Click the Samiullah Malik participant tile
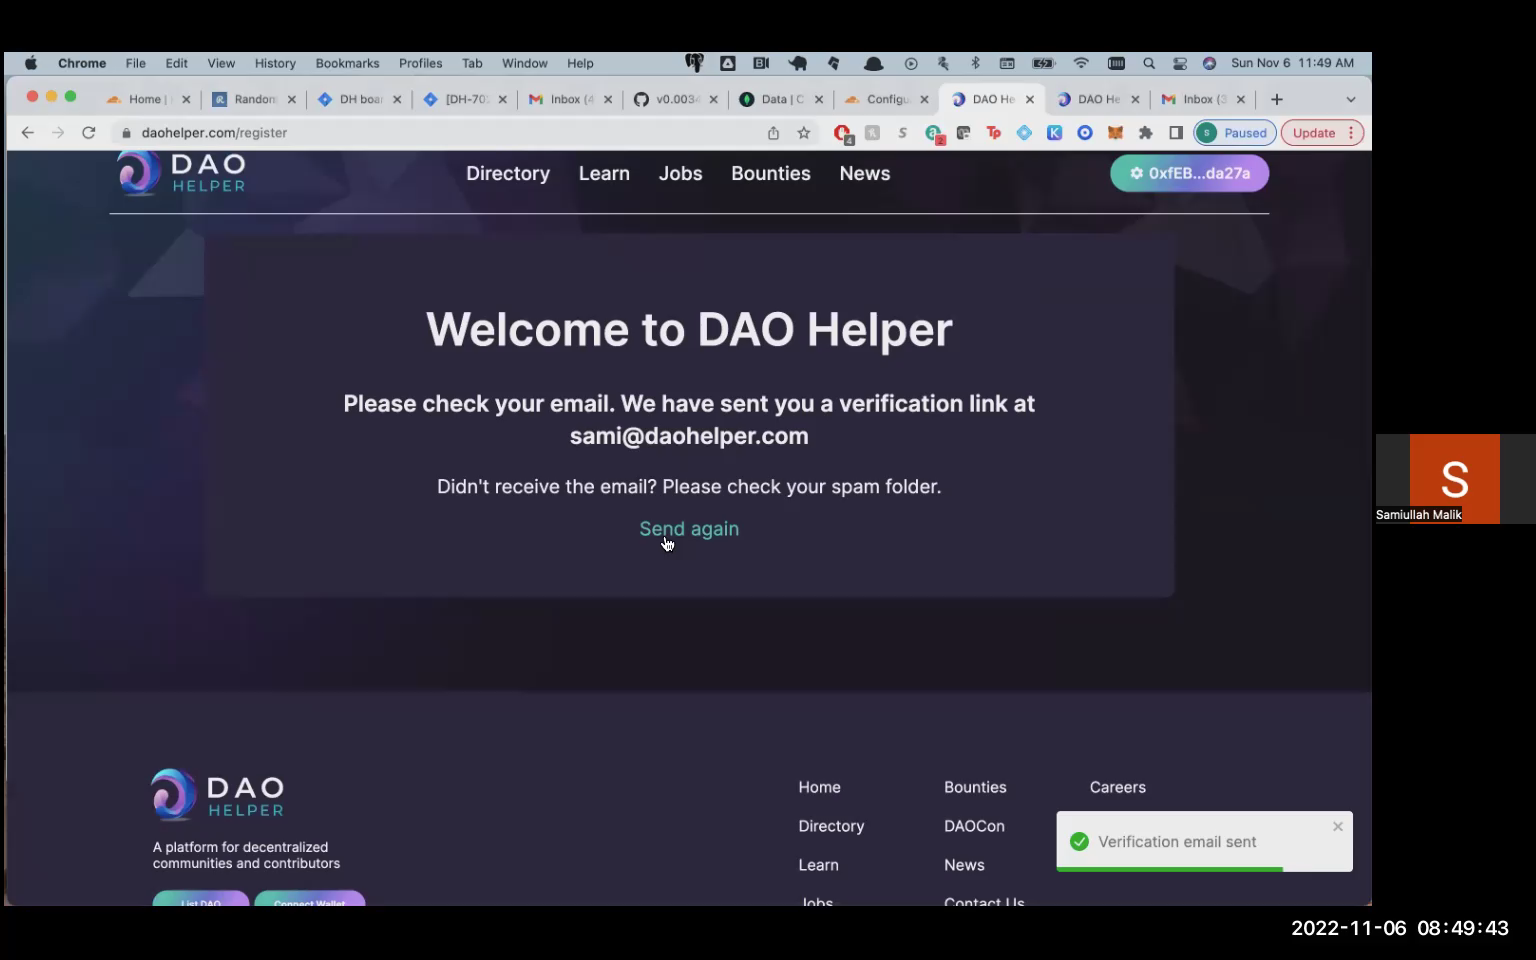The height and width of the screenshot is (960, 1536). (1455, 479)
